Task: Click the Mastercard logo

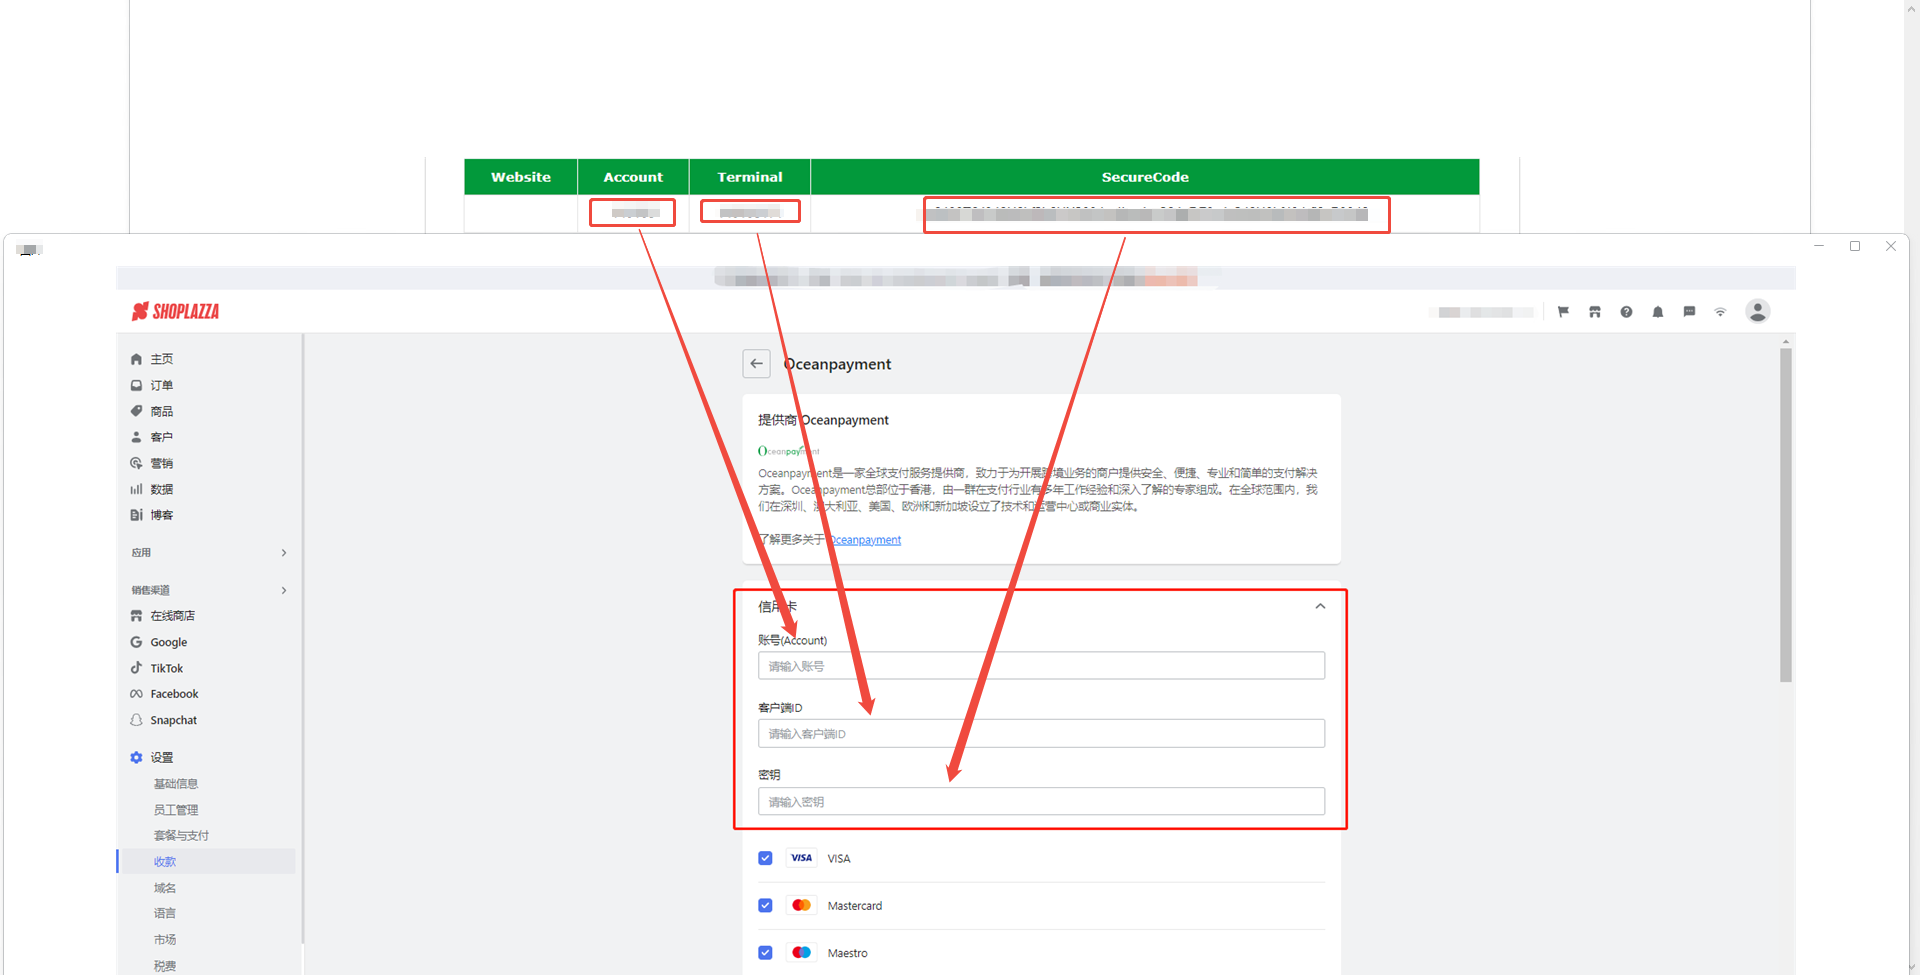Action: (801, 905)
